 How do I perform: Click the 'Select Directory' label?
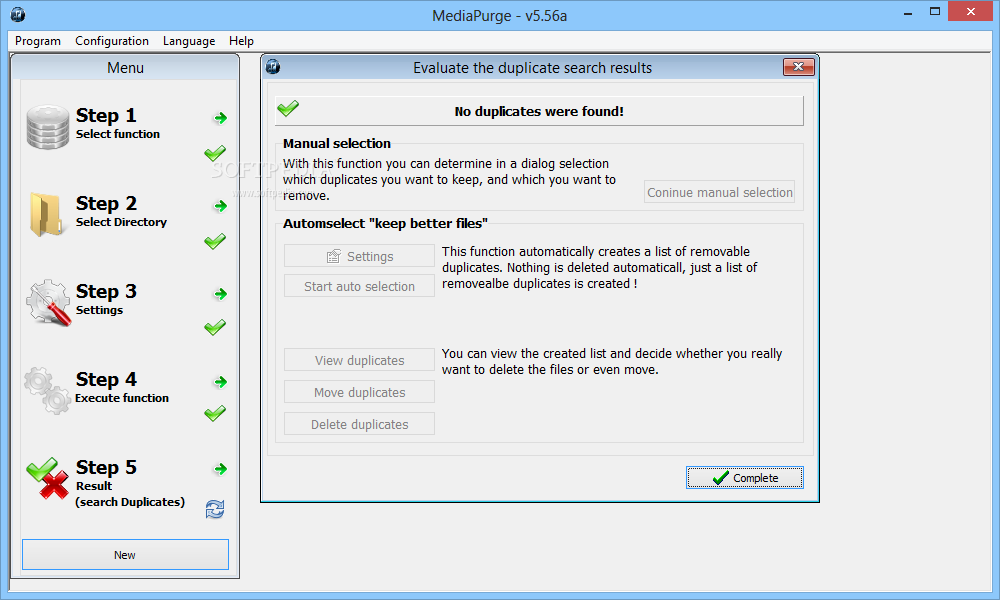click(x=121, y=222)
